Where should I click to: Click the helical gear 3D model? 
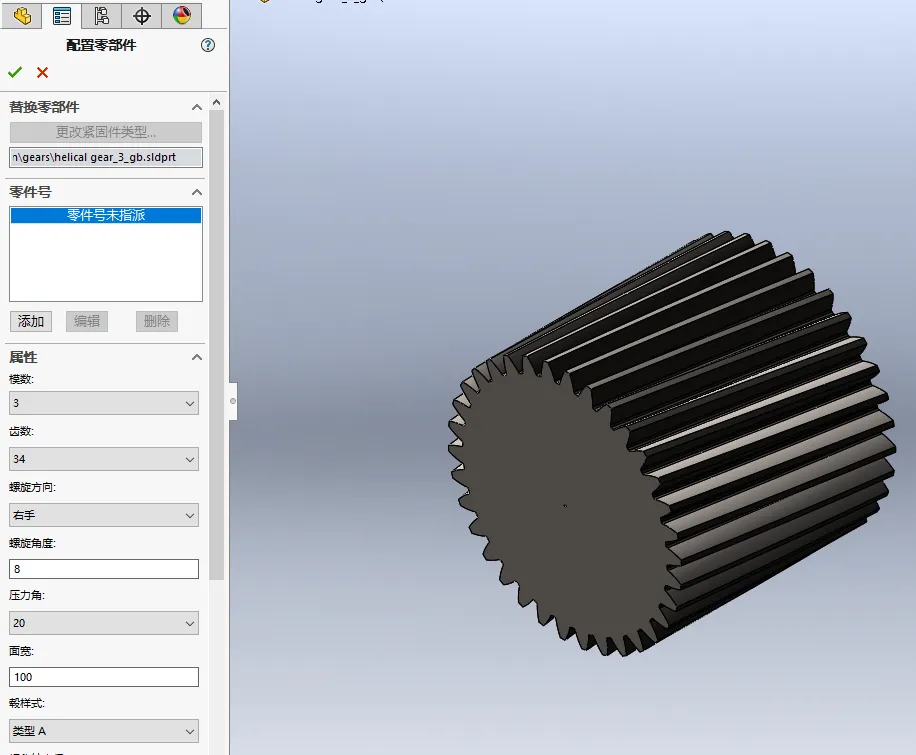(x=672, y=444)
